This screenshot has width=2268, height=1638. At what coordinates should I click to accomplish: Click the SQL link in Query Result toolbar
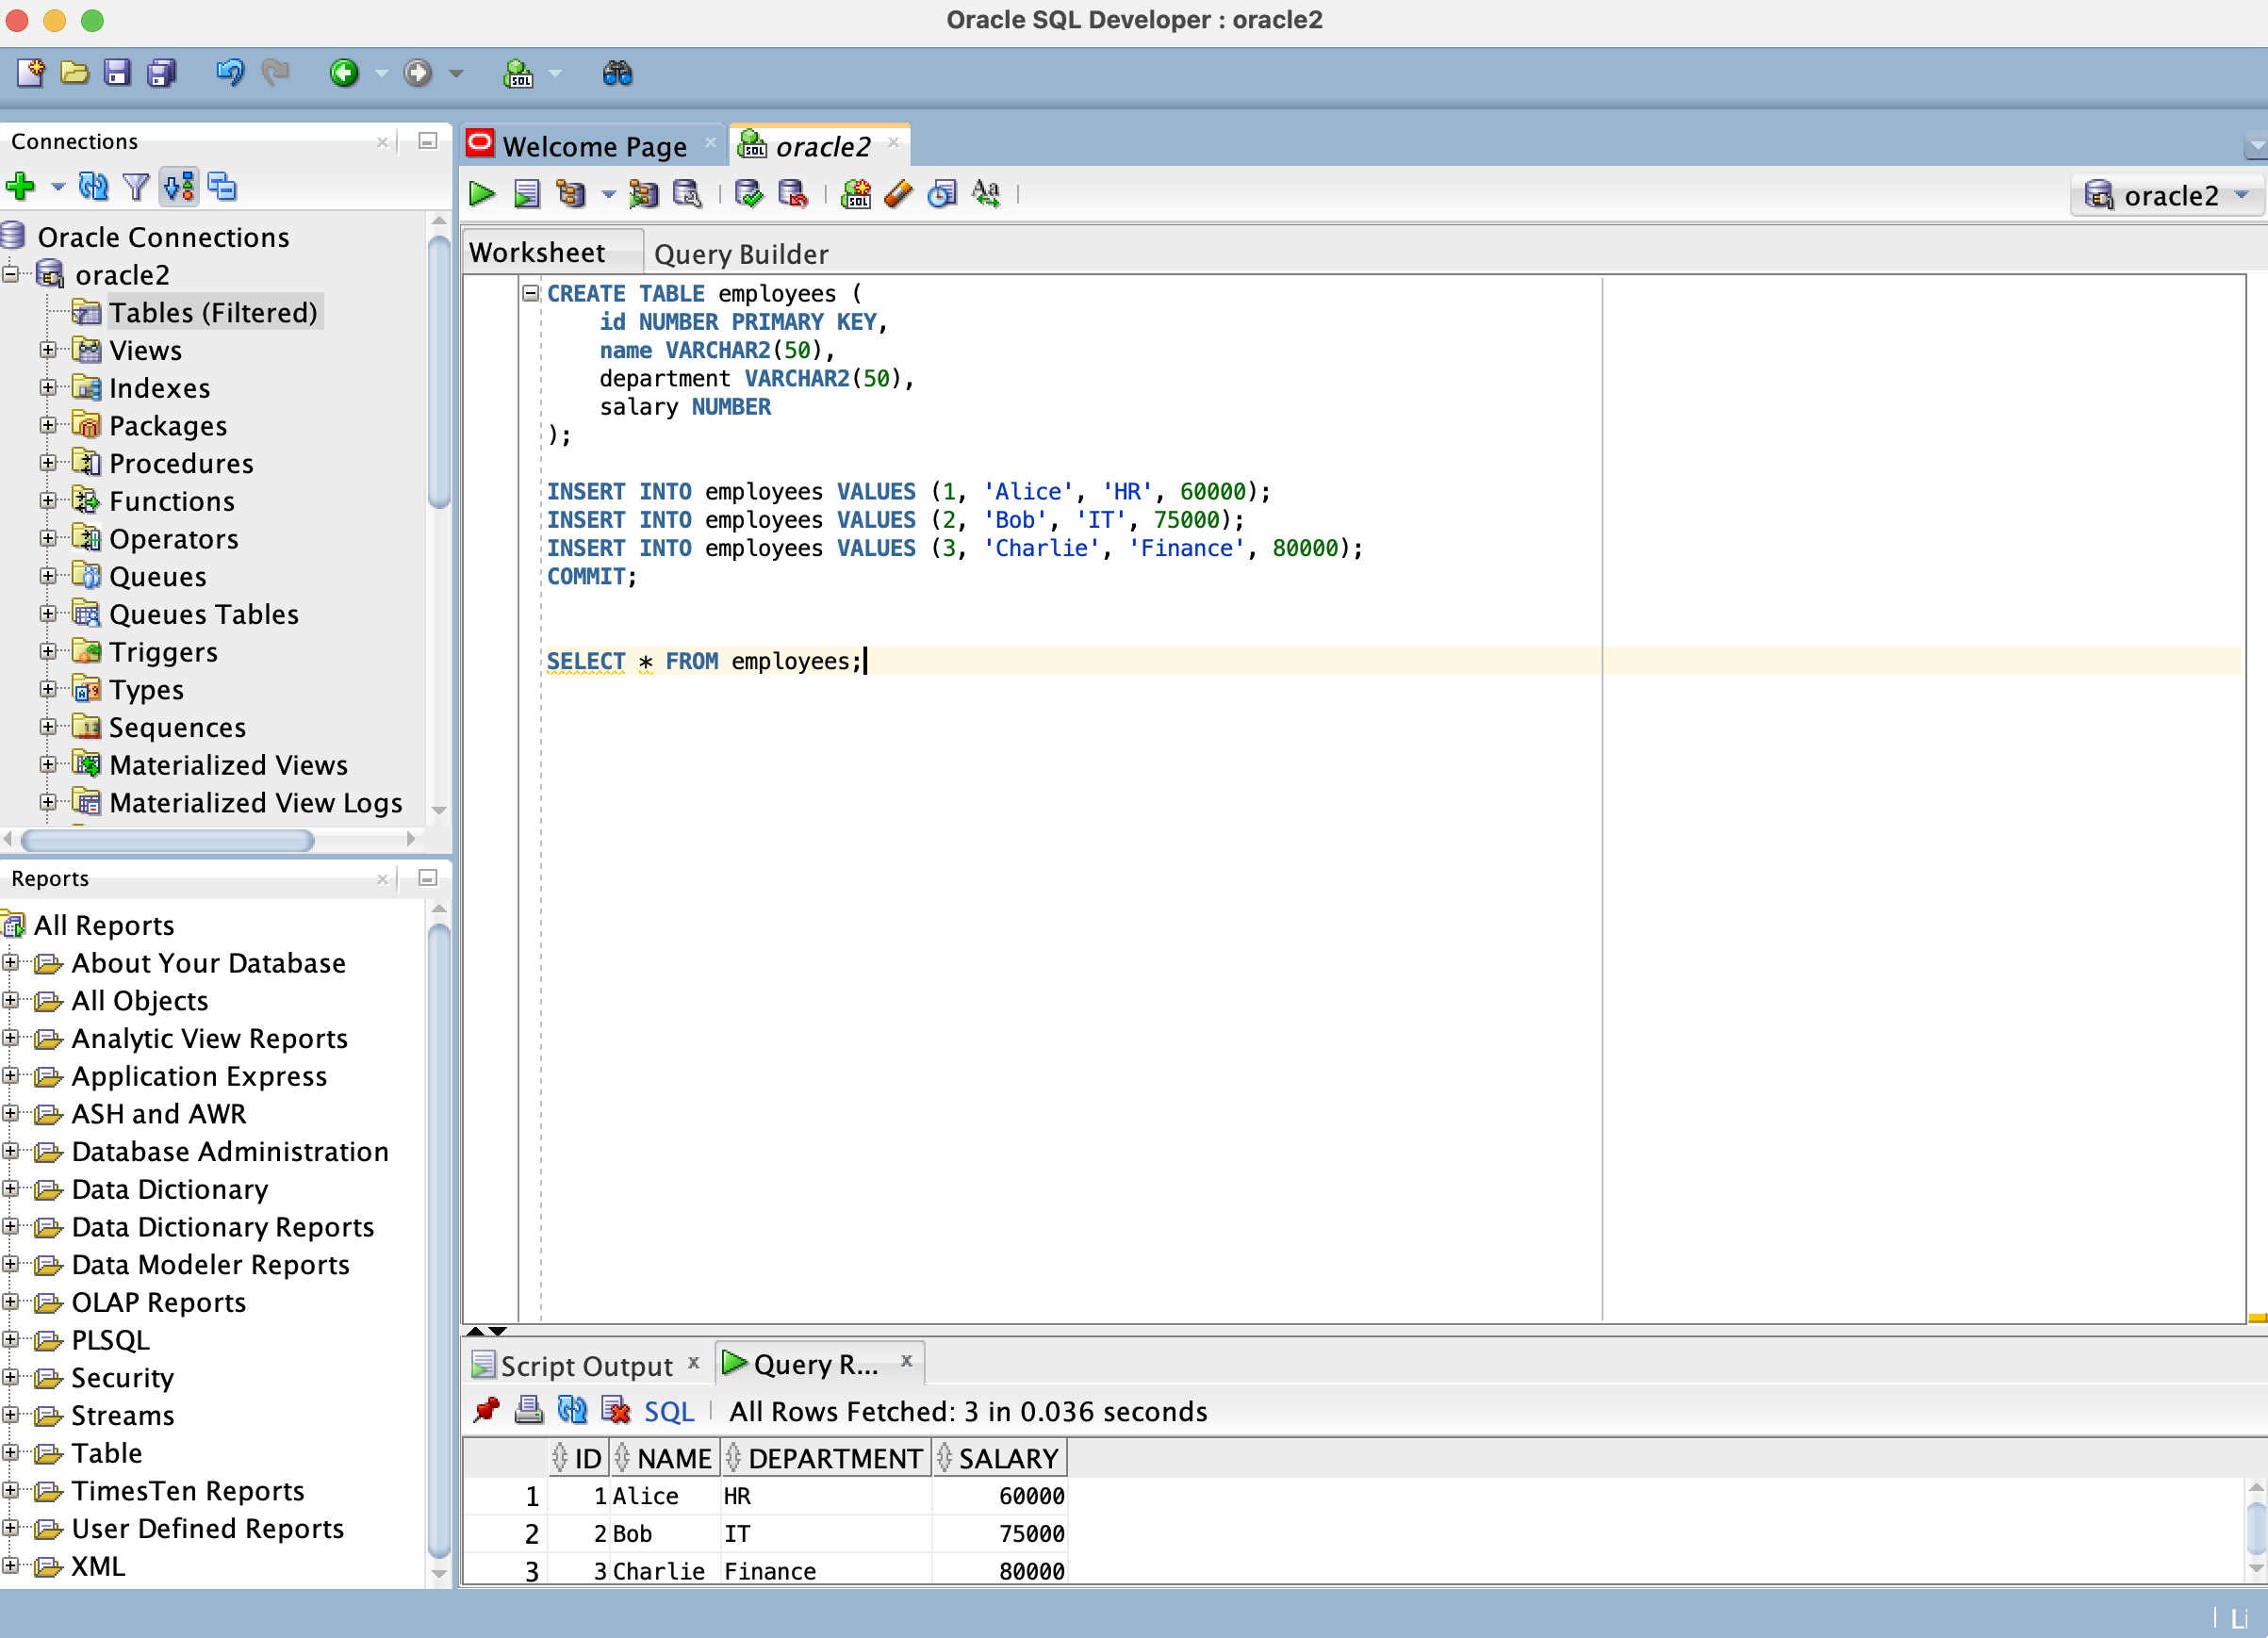[x=669, y=1412]
